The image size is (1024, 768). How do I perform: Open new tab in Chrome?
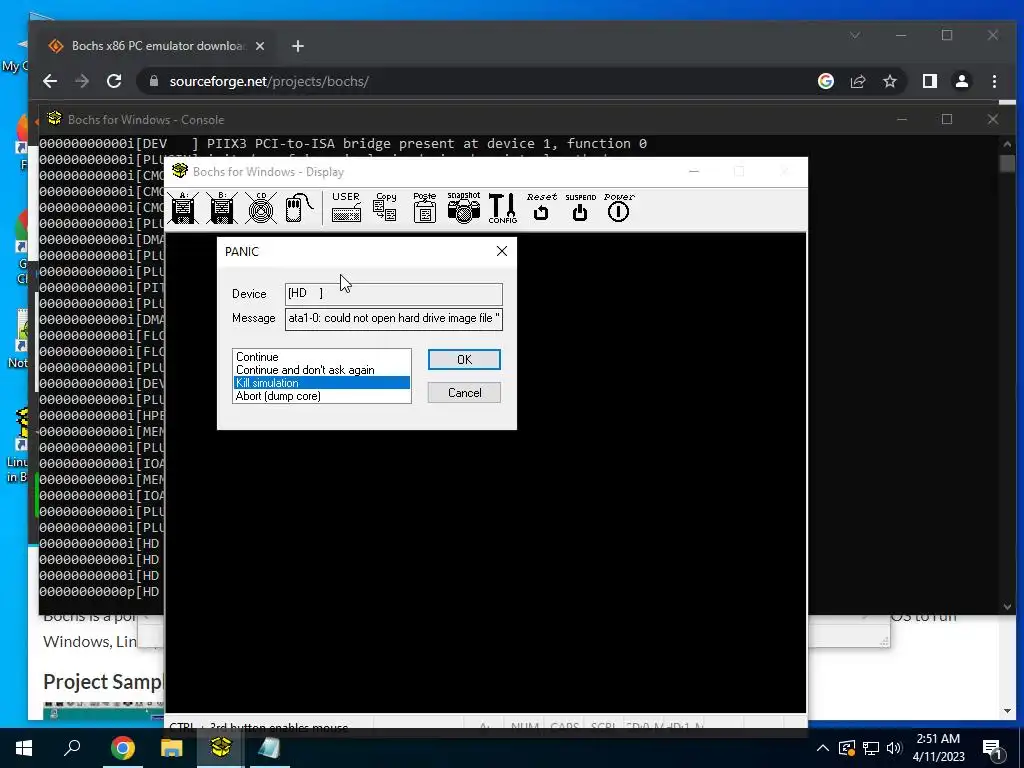pos(298,46)
